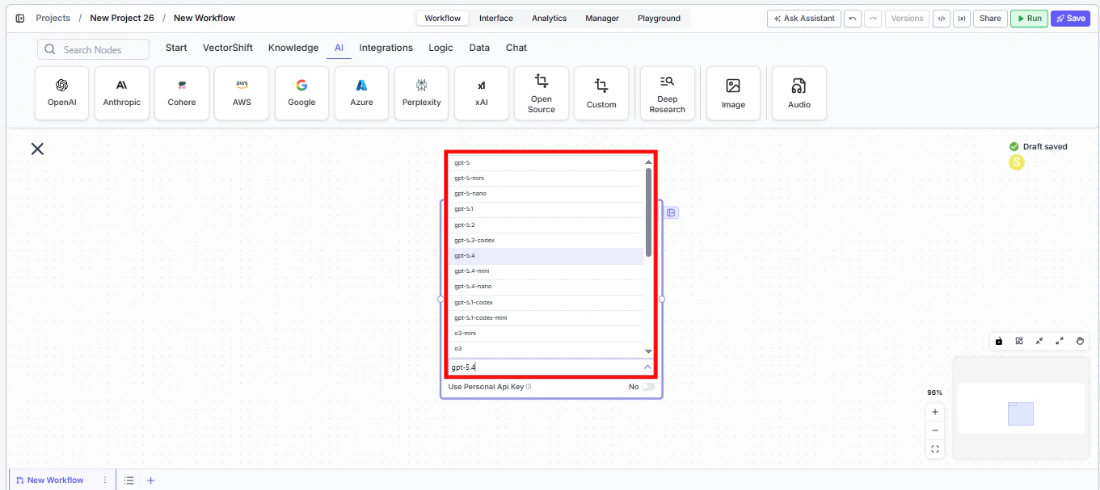This screenshot has width=1100, height=490.
Task: Switch to the Interface tab
Action: click(496, 18)
